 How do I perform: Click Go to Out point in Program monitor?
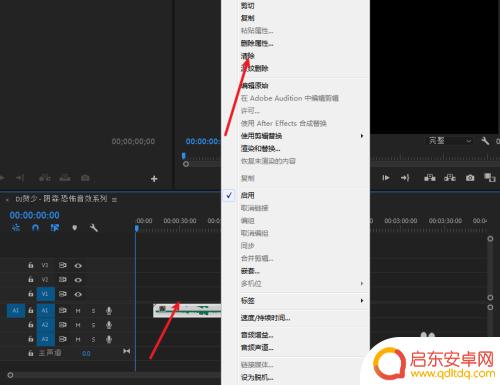point(405,178)
